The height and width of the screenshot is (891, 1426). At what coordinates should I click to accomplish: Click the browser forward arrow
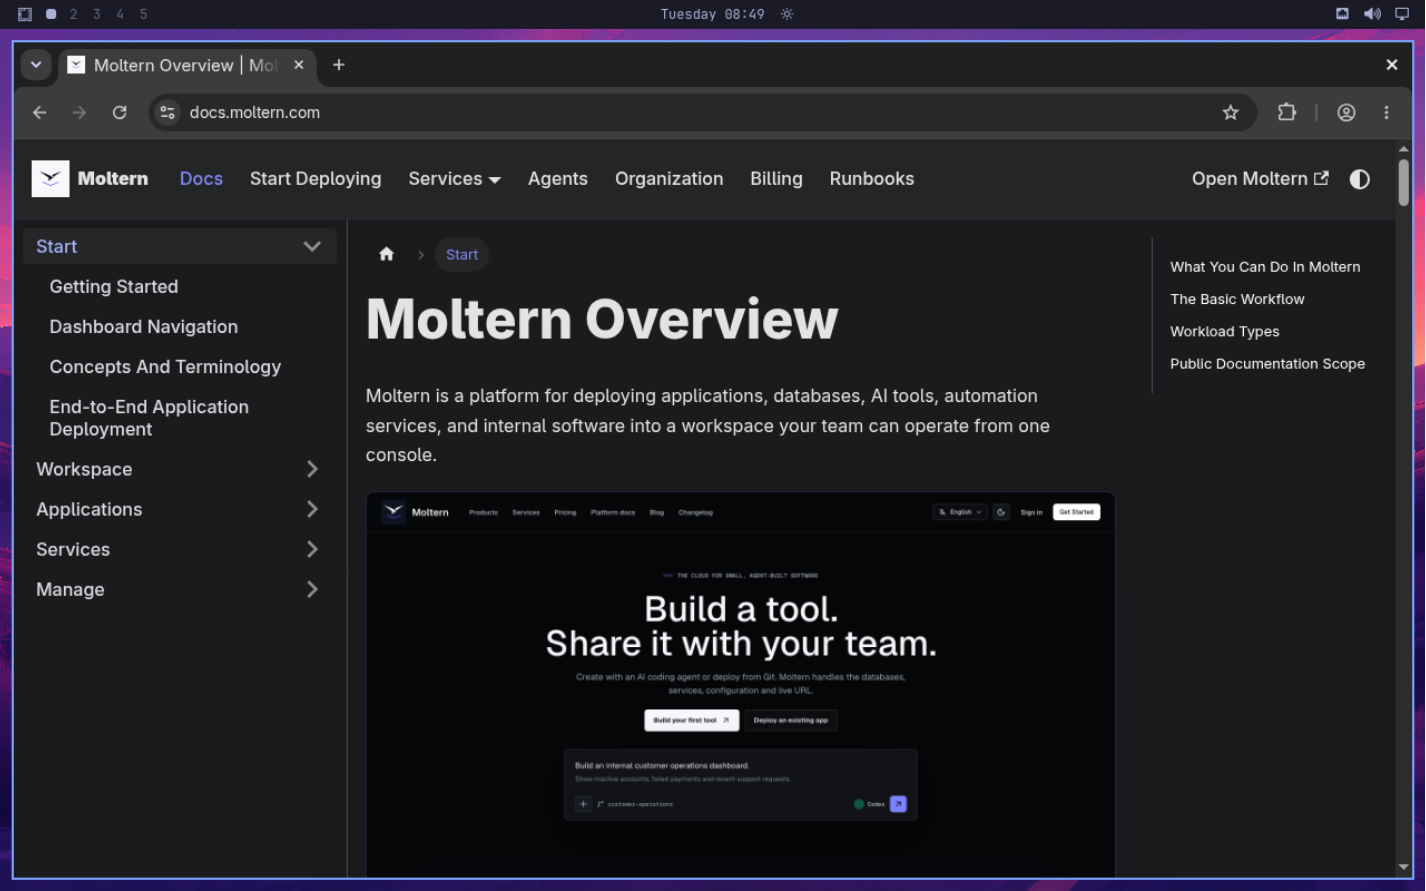pyautogui.click(x=80, y=112)
